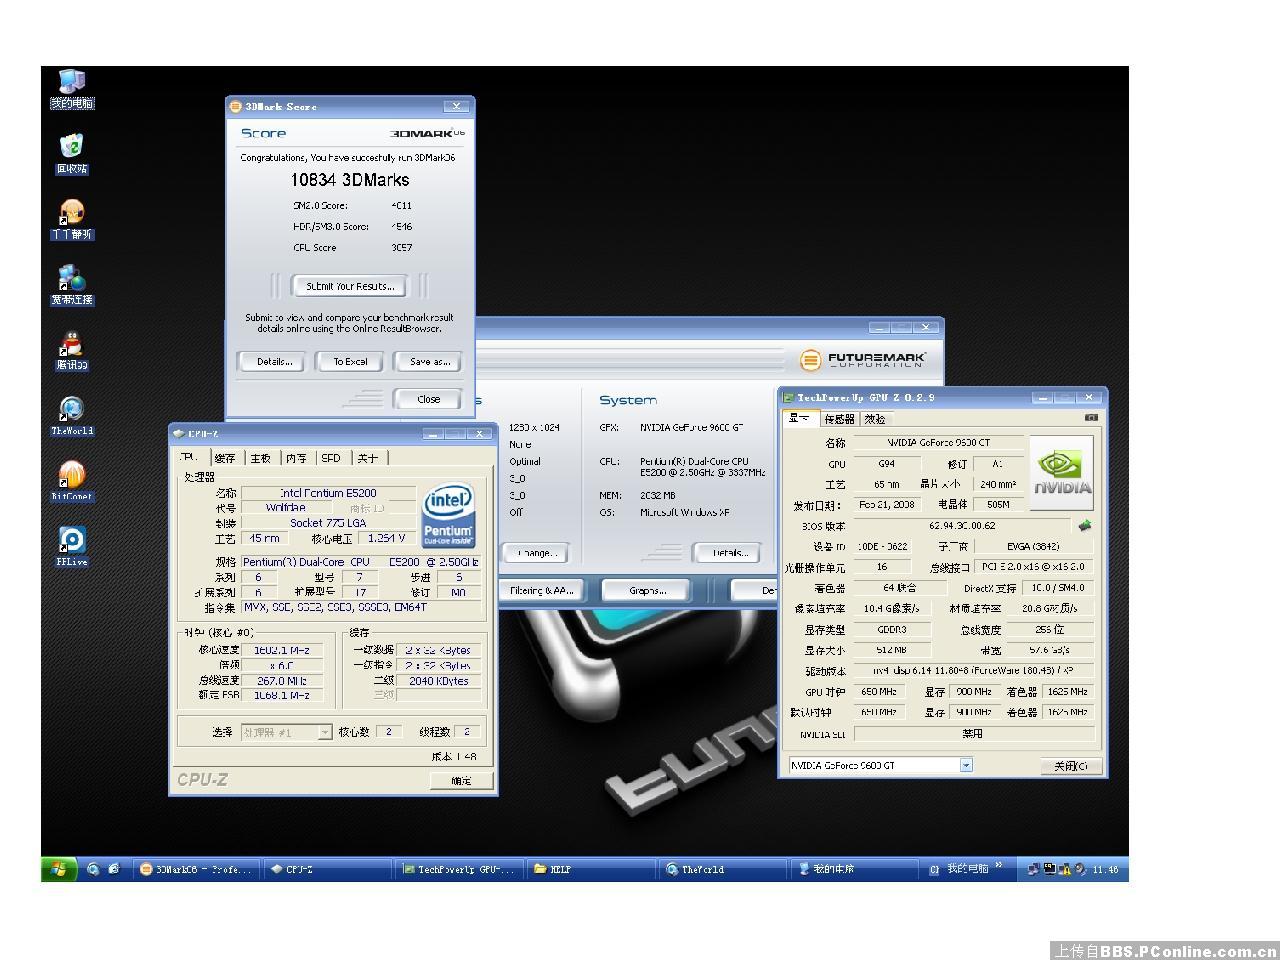Click the 2048 KBytes level 2 cache value
This screenshot has width=1280, height=960.
tap(439, 681)
